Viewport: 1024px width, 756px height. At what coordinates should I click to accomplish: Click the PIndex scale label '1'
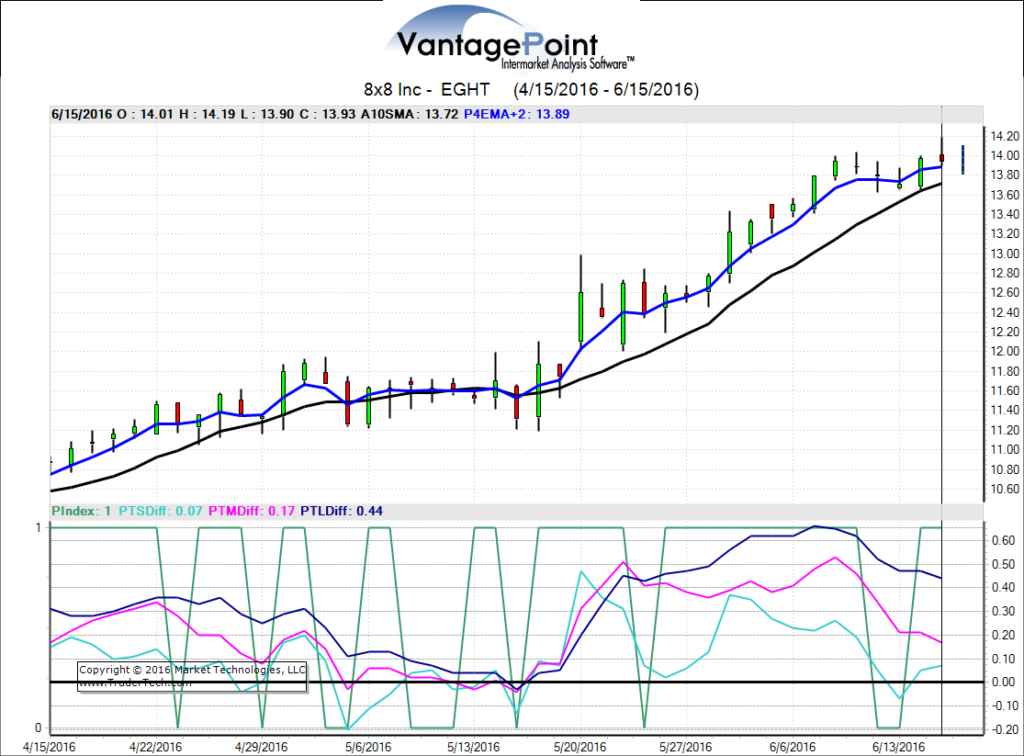pyautogui.click(x=38, y=528)
